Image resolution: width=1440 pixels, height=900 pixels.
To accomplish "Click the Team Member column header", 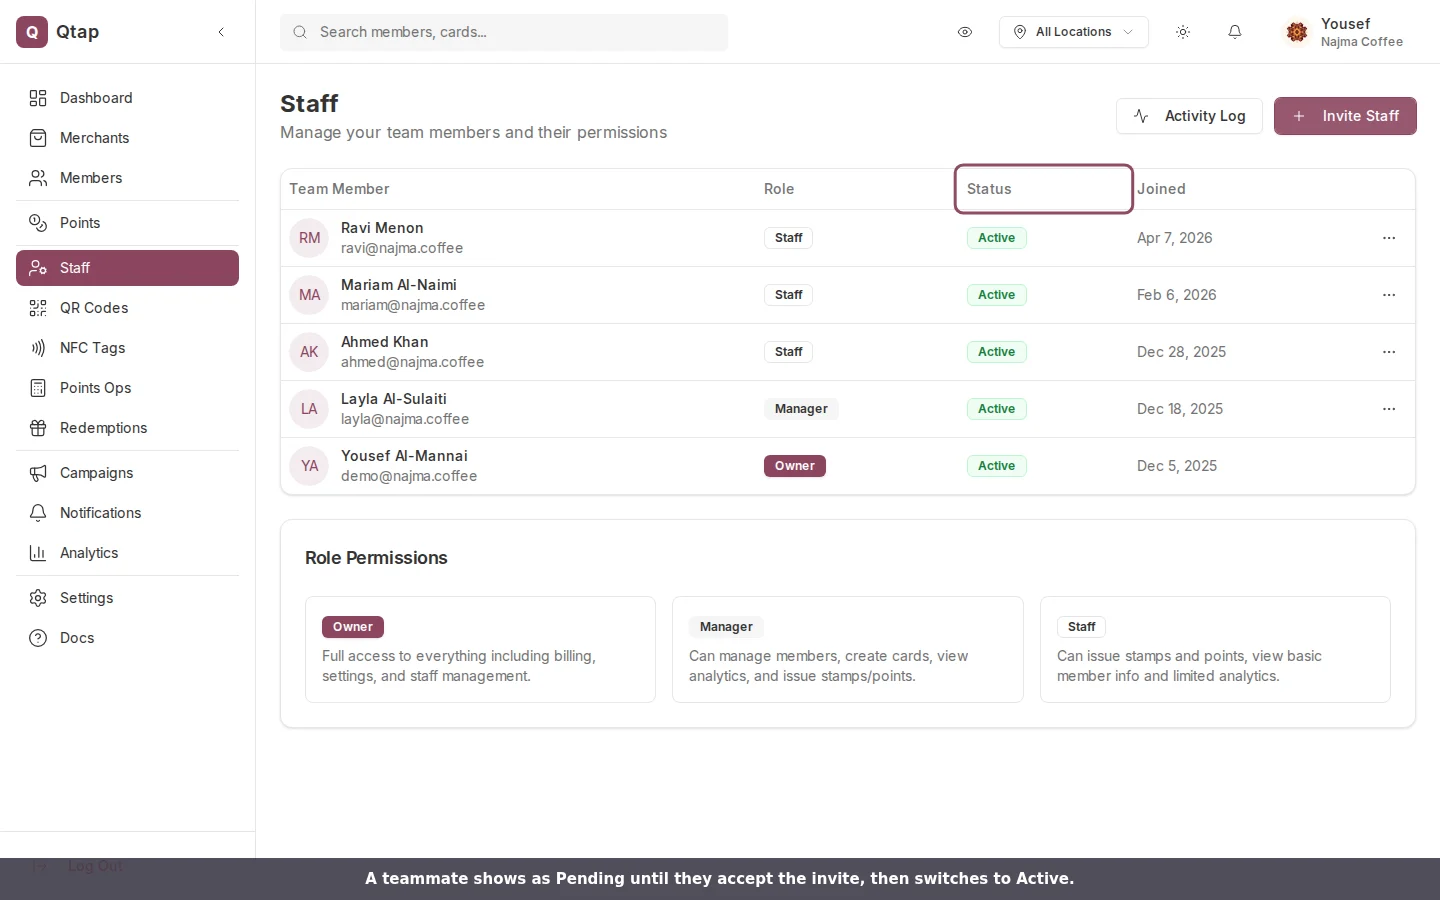I will tap(339, 189).
